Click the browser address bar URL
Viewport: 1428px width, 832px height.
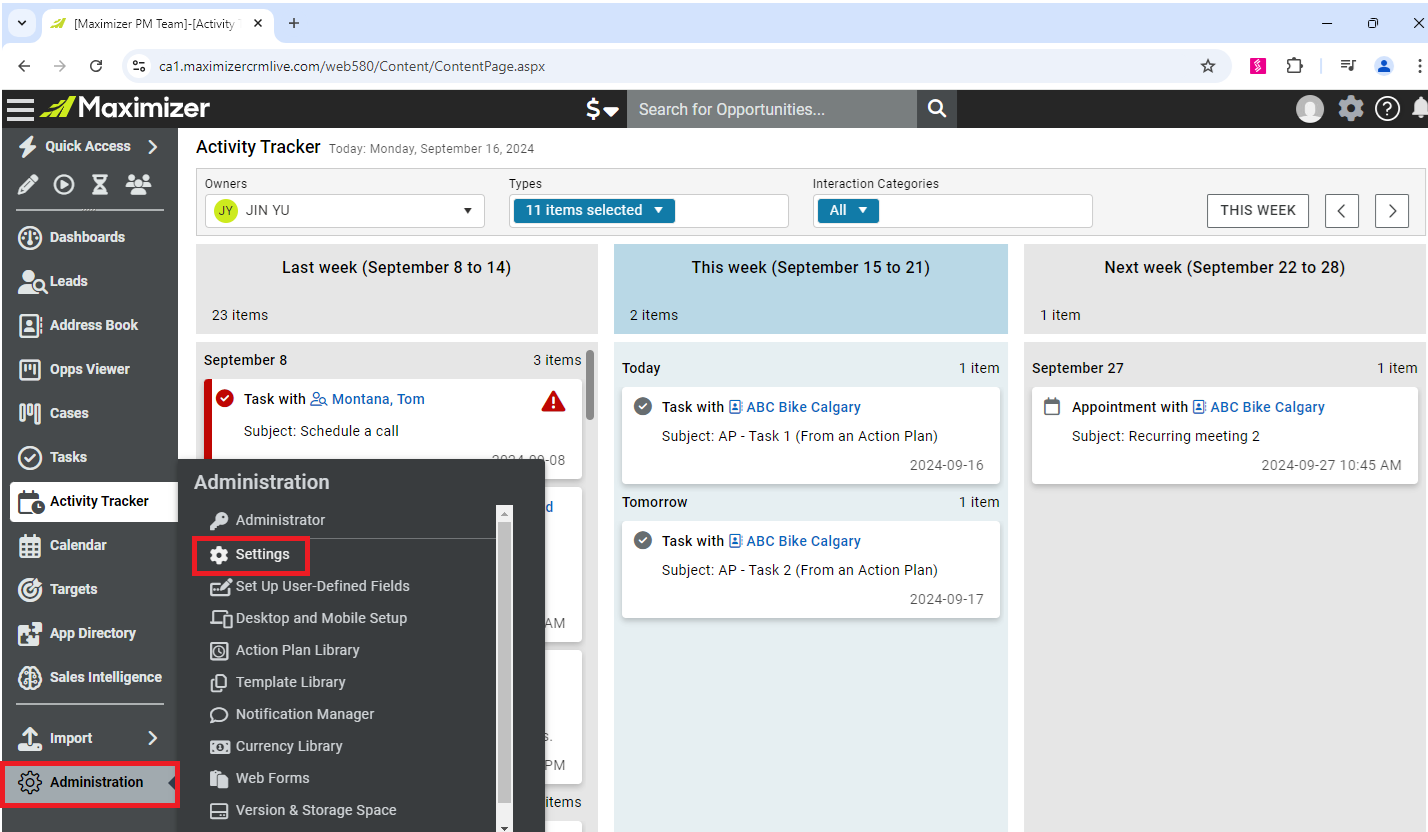point(352,66)
